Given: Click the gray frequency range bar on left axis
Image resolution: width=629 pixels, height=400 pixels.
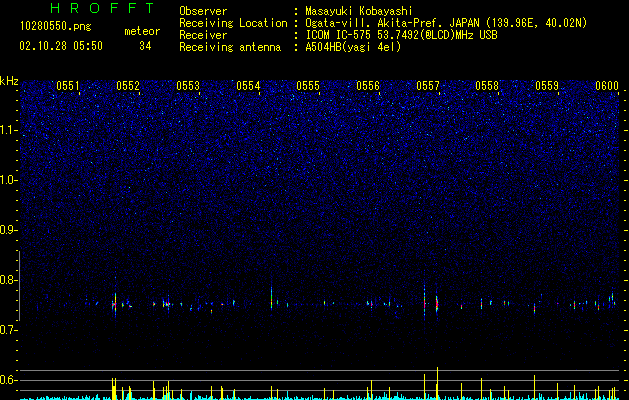Looking at the screenshot, I should 19,286.
